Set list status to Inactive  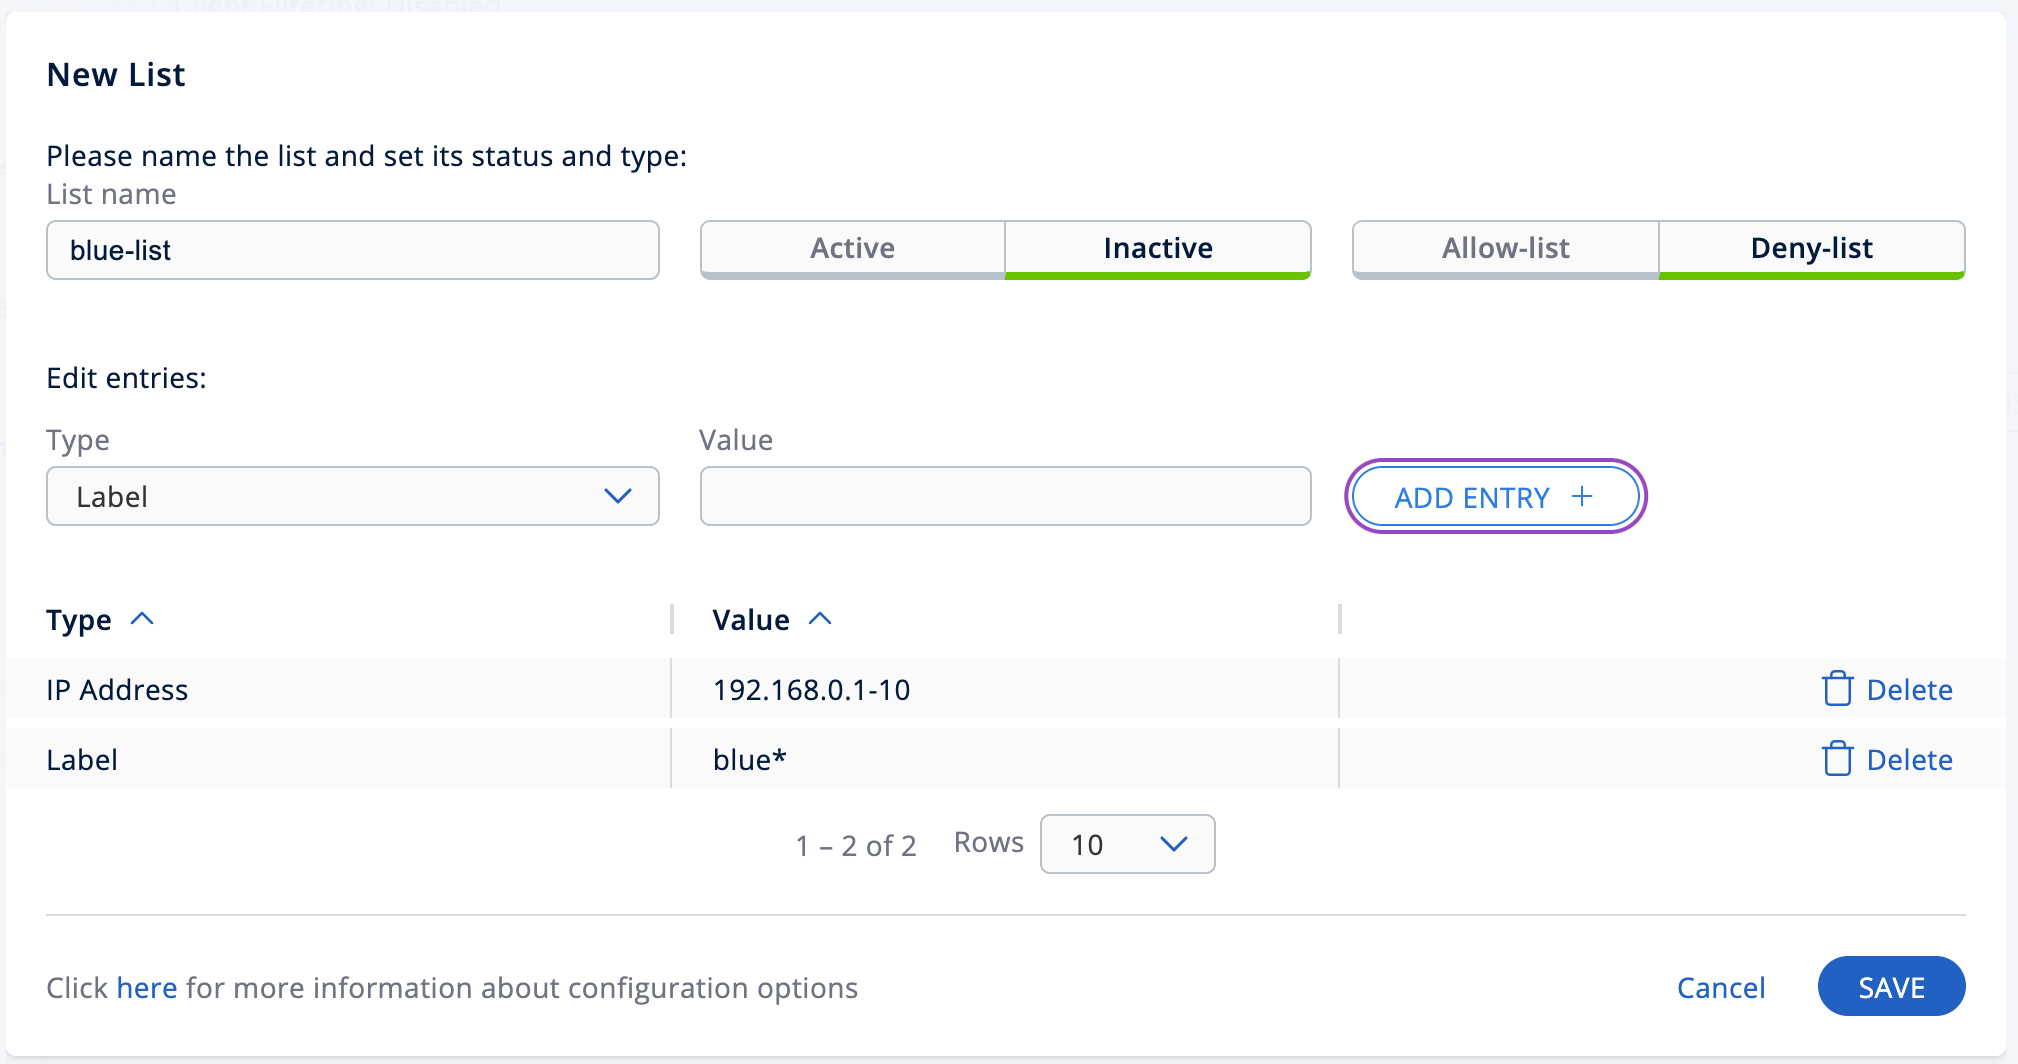[1158, 248]
